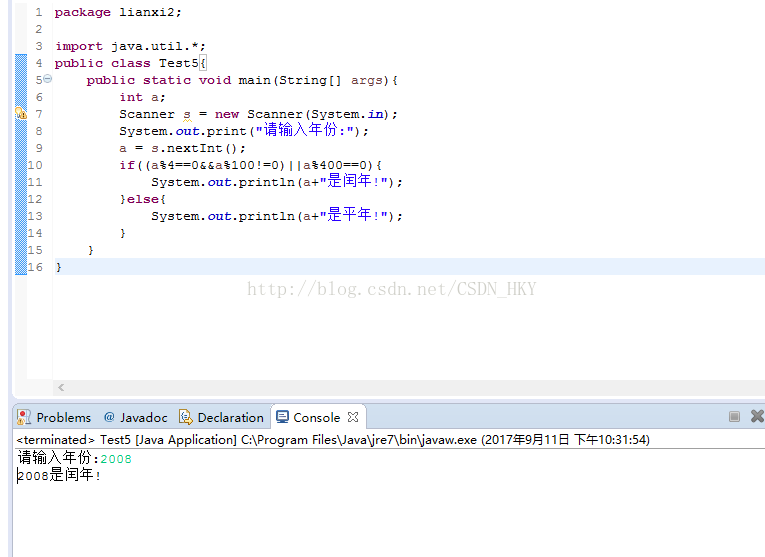Click the Remove Launch X icon in console
The height and width of the screenshot is (557, 765).
[x=757, y=416]
